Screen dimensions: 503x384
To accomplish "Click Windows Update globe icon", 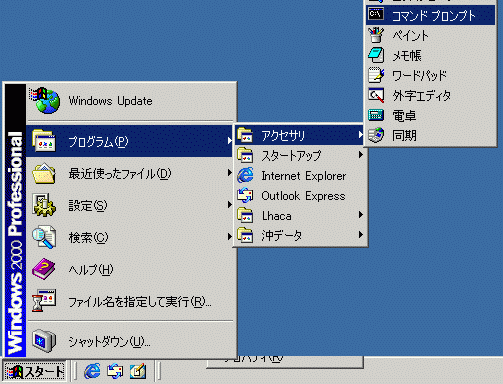I will pyautogui.click(x=45, y=100).
